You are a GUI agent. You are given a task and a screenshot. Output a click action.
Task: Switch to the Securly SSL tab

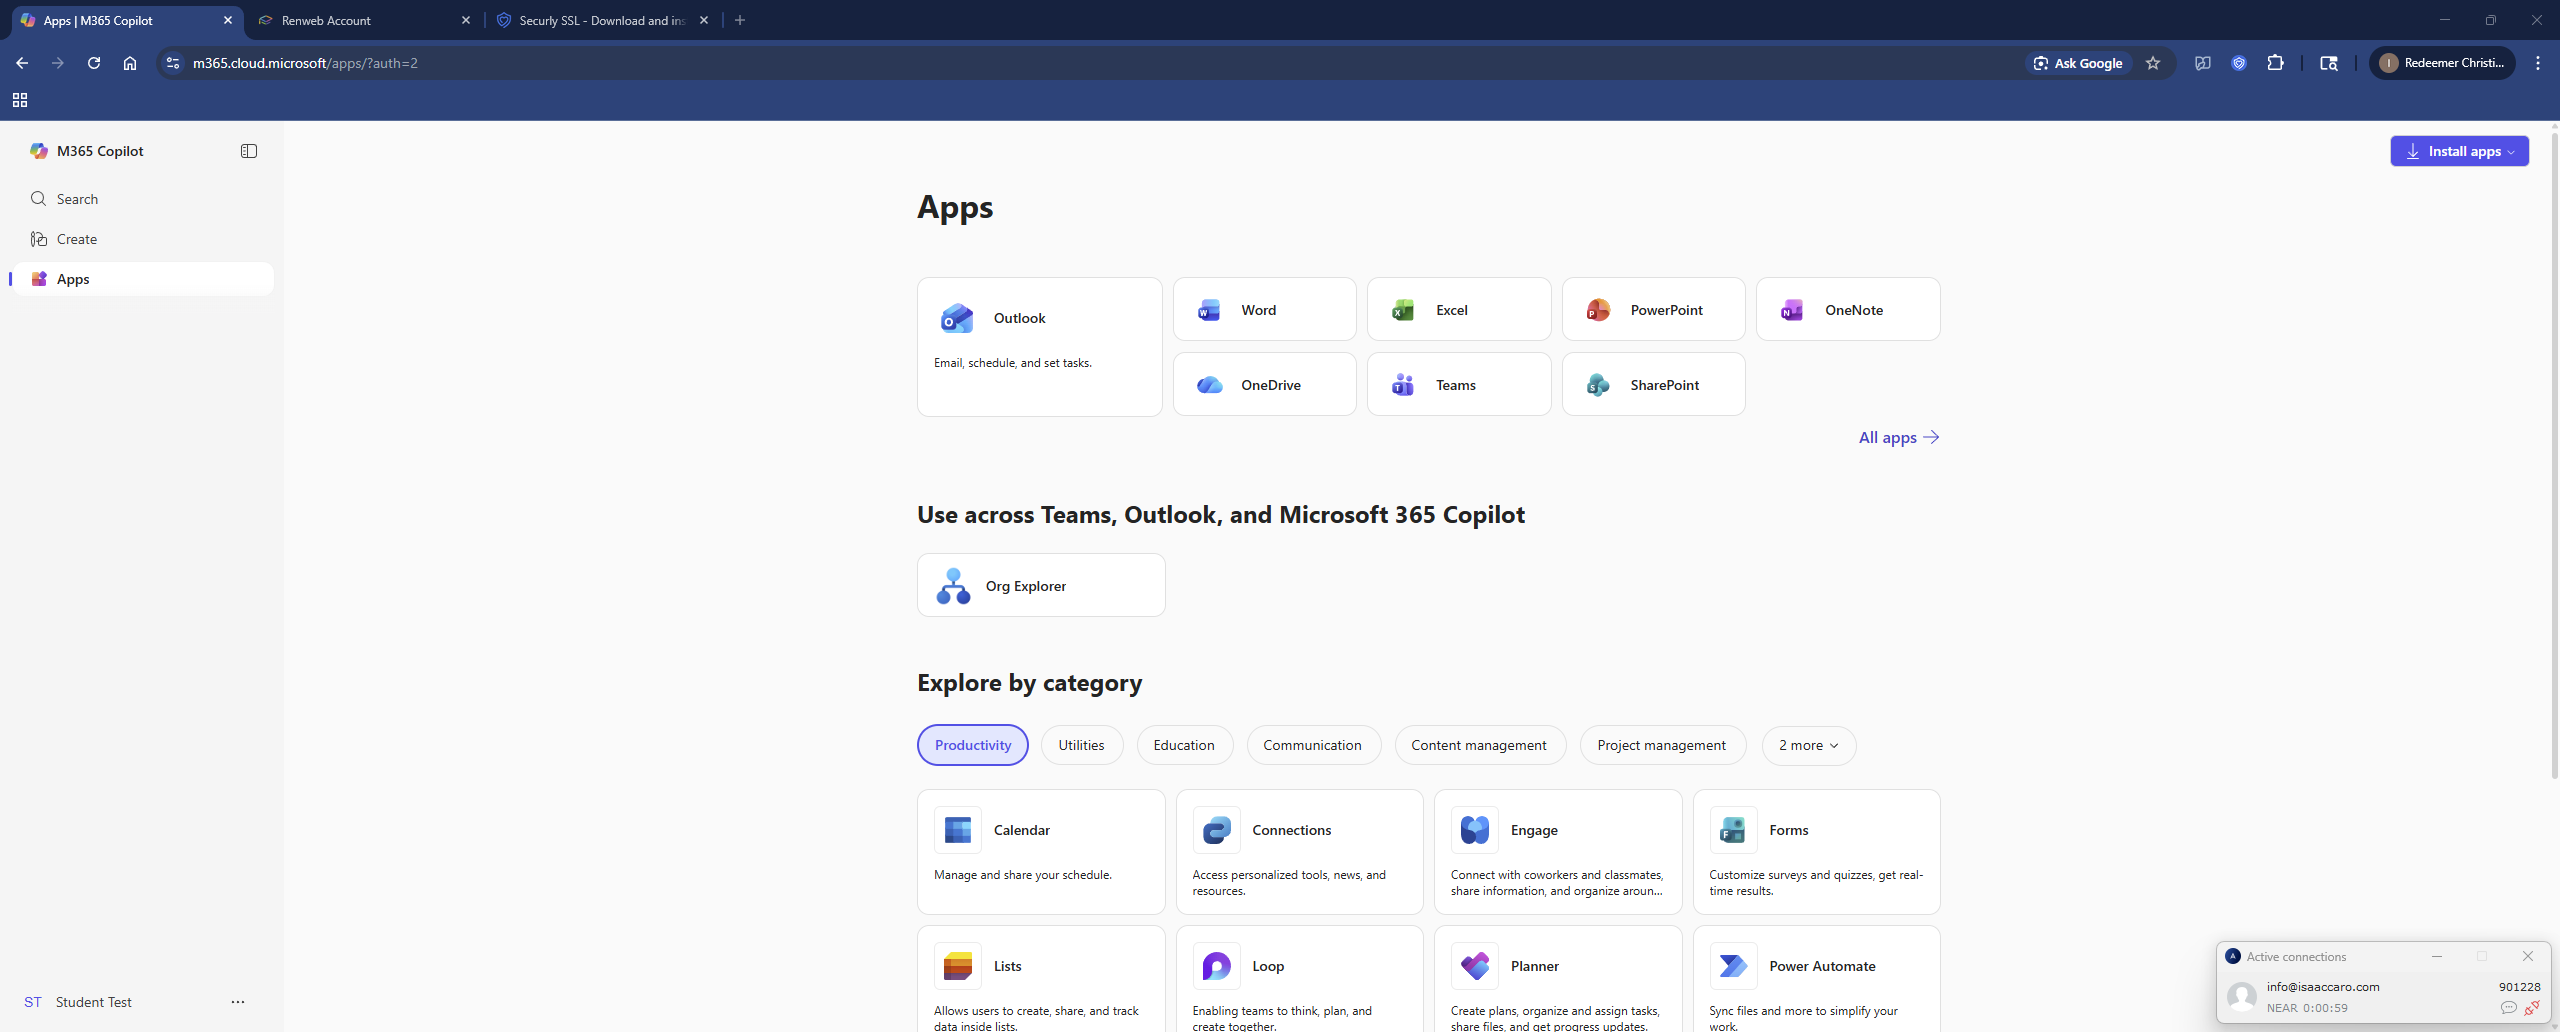pyautogui.click(x=604, y=20)
